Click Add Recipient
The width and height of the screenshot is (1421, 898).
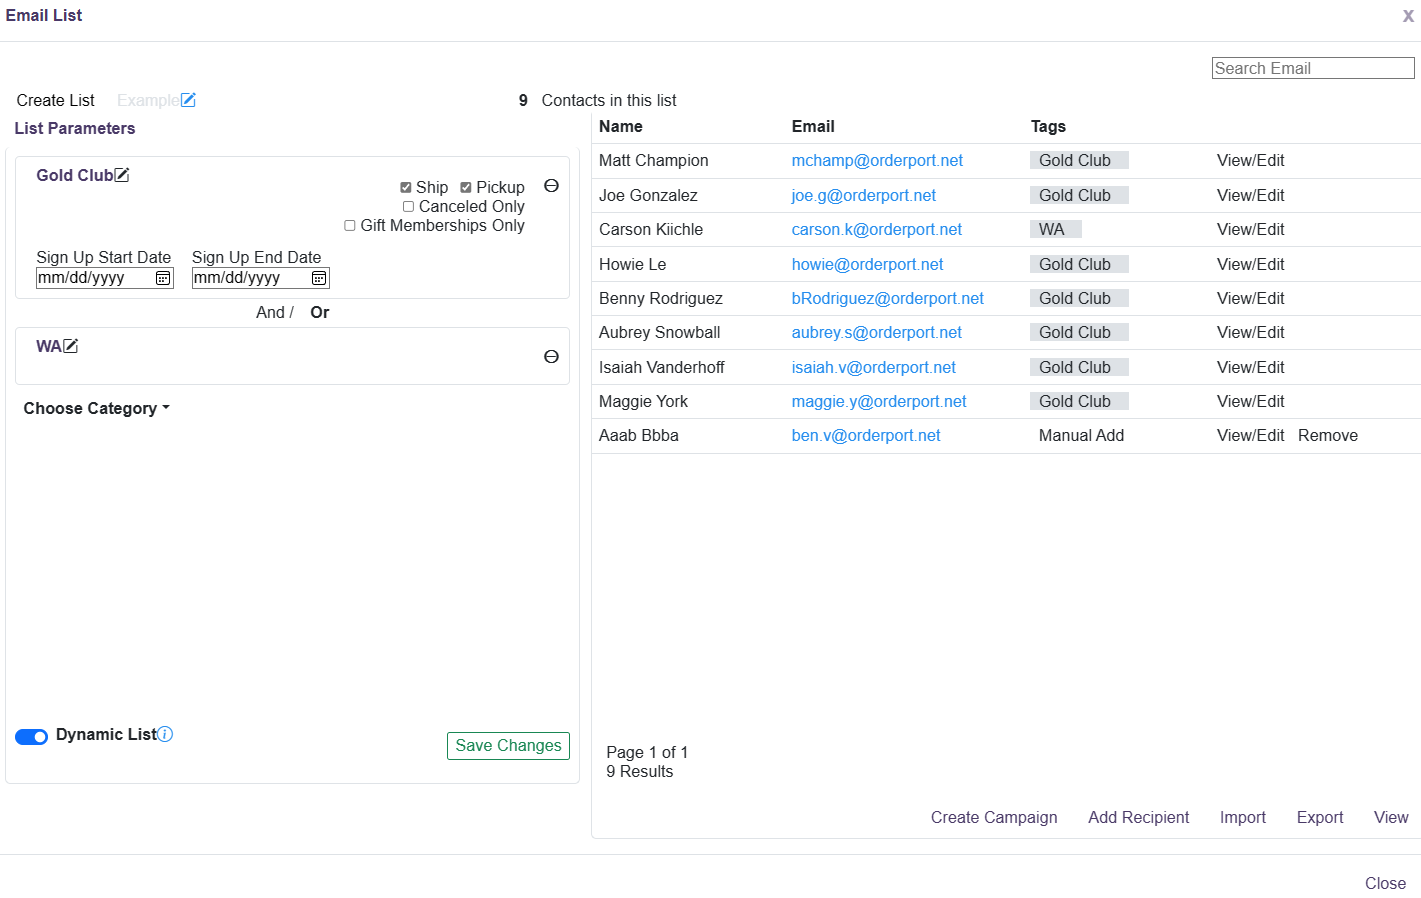pos(1138,817)
